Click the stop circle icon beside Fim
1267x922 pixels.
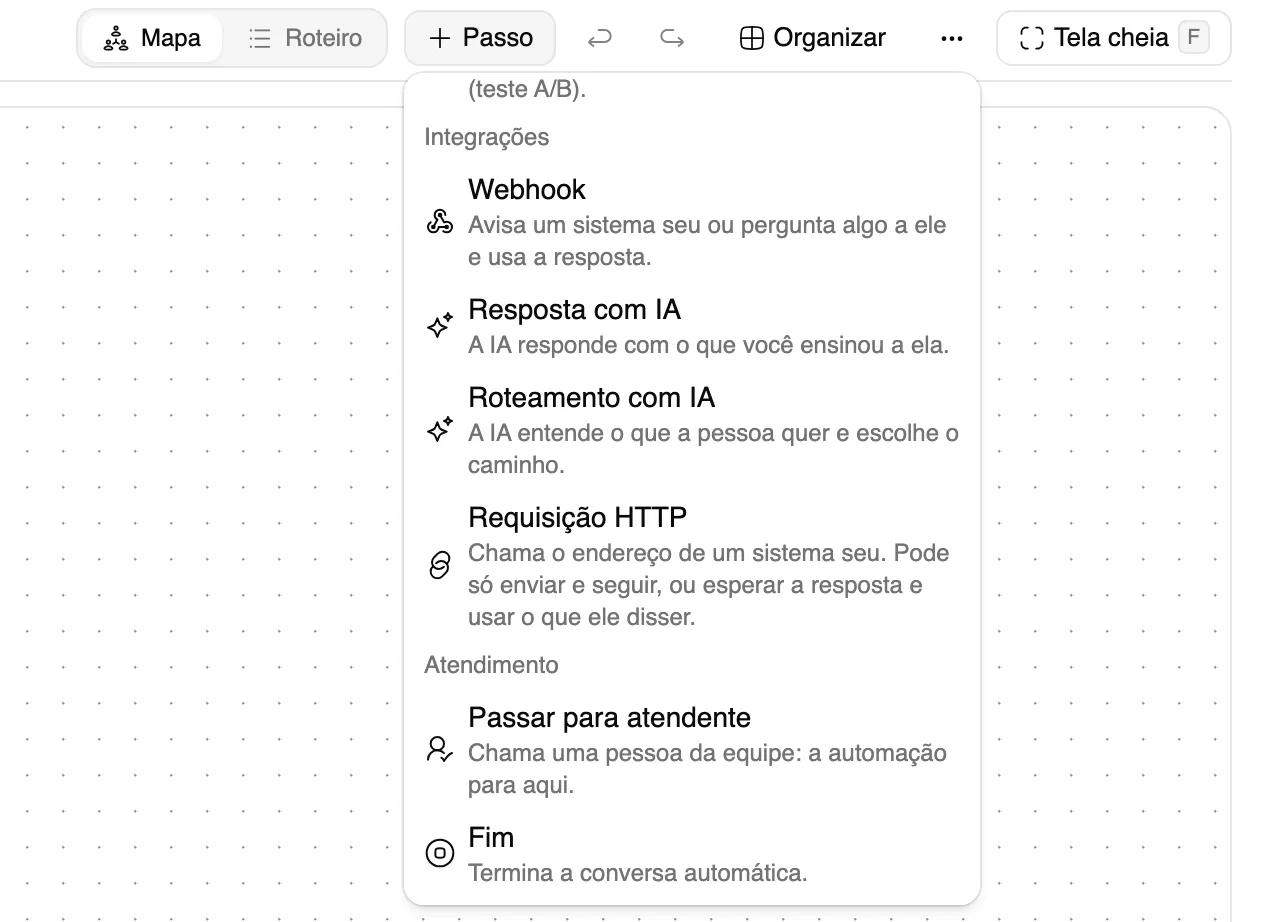click(440, 854)
